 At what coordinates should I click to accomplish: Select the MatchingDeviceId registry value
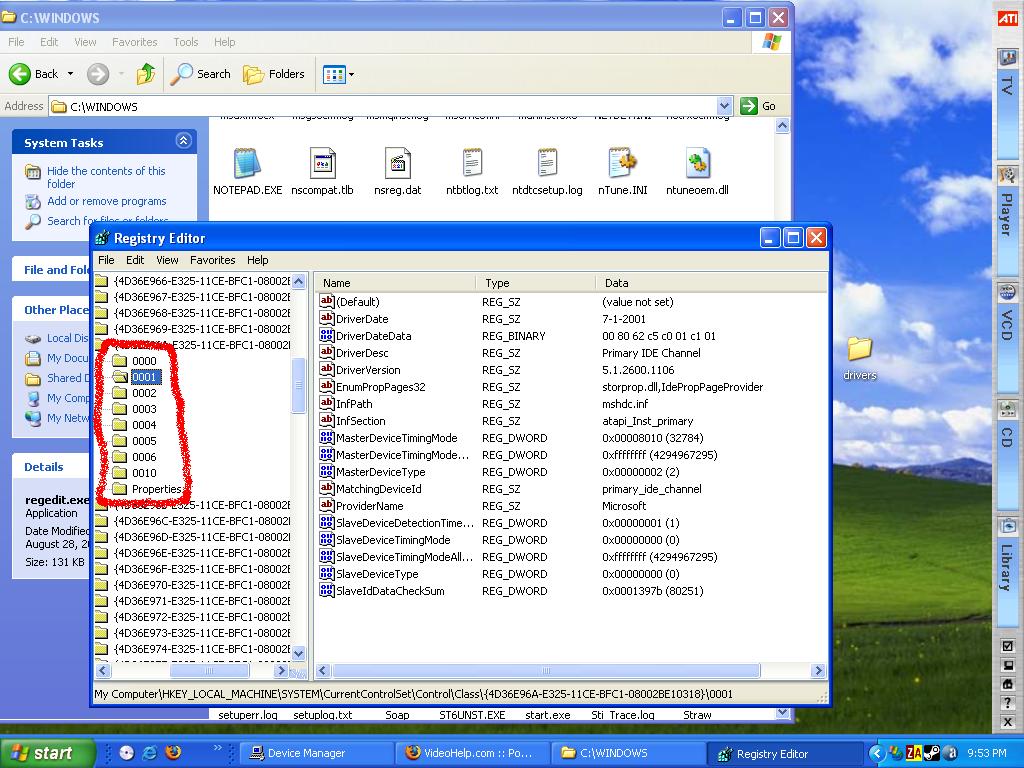[378, 489]
